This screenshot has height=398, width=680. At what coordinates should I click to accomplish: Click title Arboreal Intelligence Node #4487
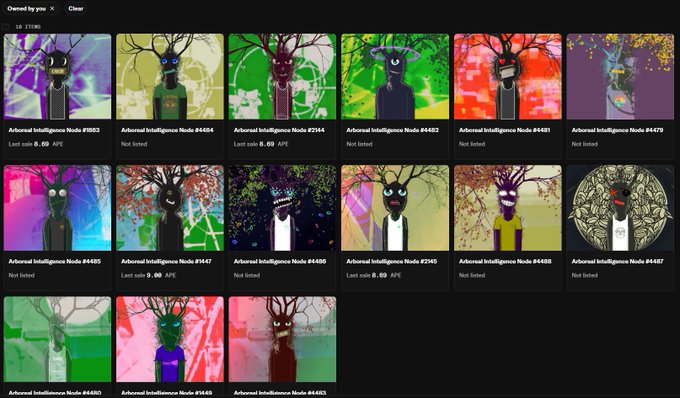[x=618, y=261]
